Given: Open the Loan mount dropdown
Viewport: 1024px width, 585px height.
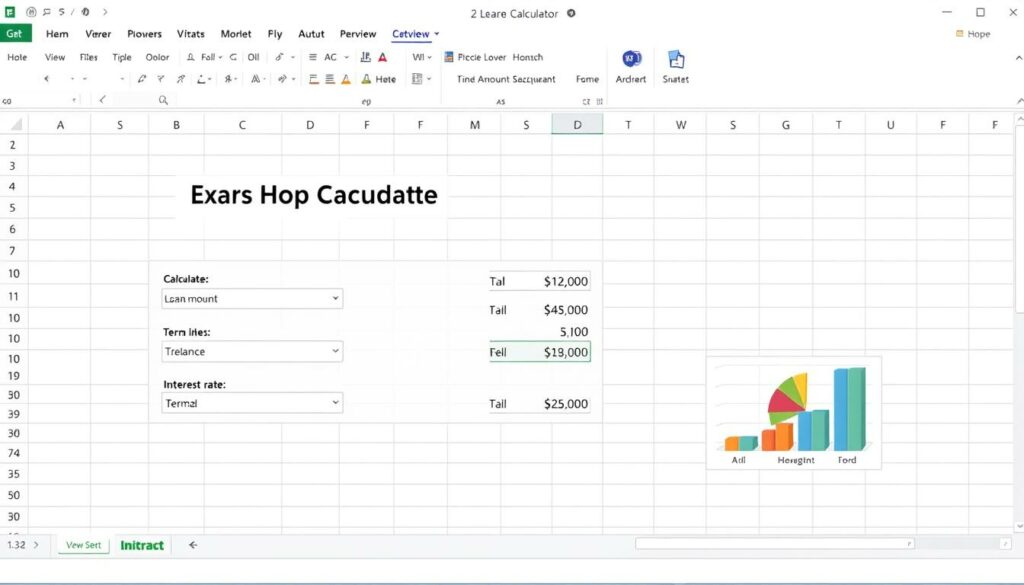Looking at the screenshot, I should pos(252,298).
